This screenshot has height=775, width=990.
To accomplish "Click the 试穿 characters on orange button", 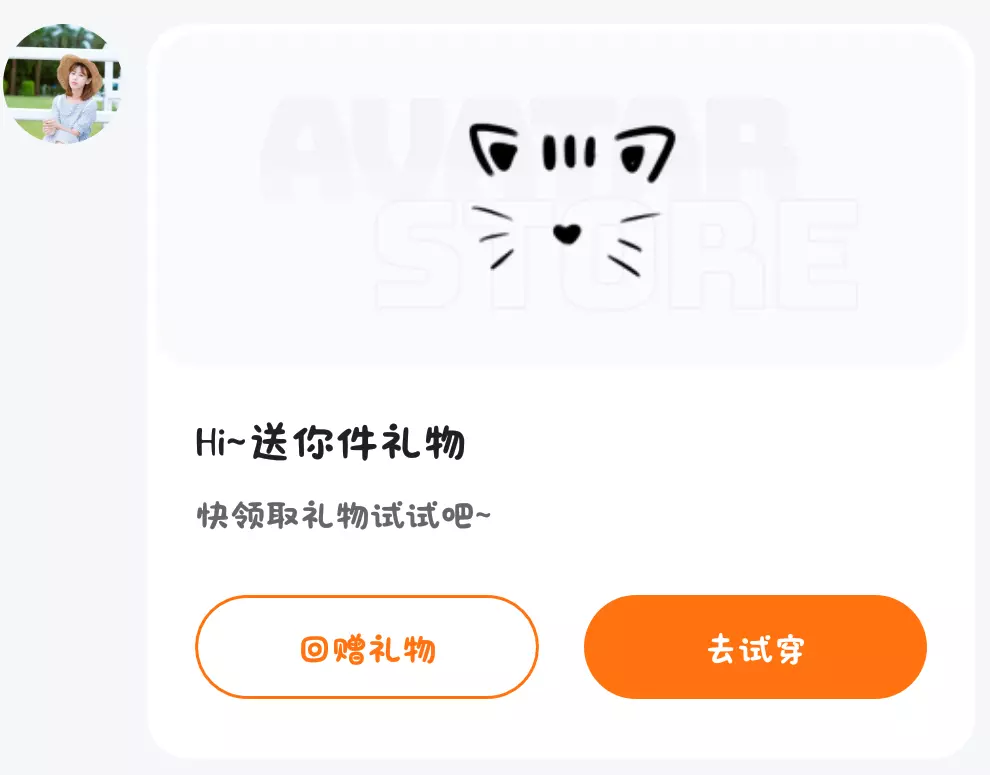I will point(772,649).
